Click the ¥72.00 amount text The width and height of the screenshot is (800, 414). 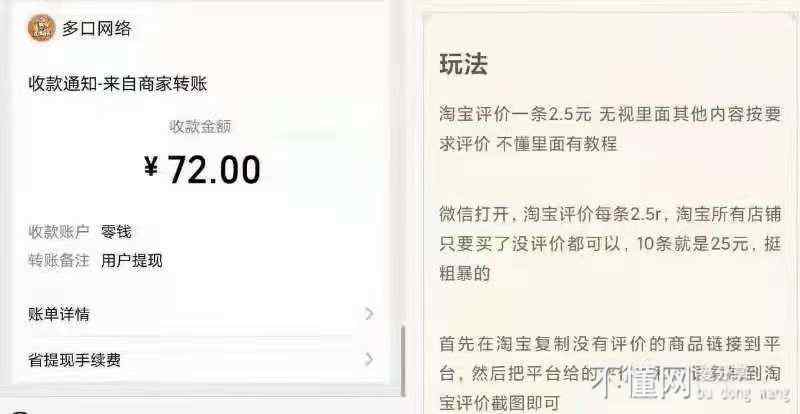[202, 169]
